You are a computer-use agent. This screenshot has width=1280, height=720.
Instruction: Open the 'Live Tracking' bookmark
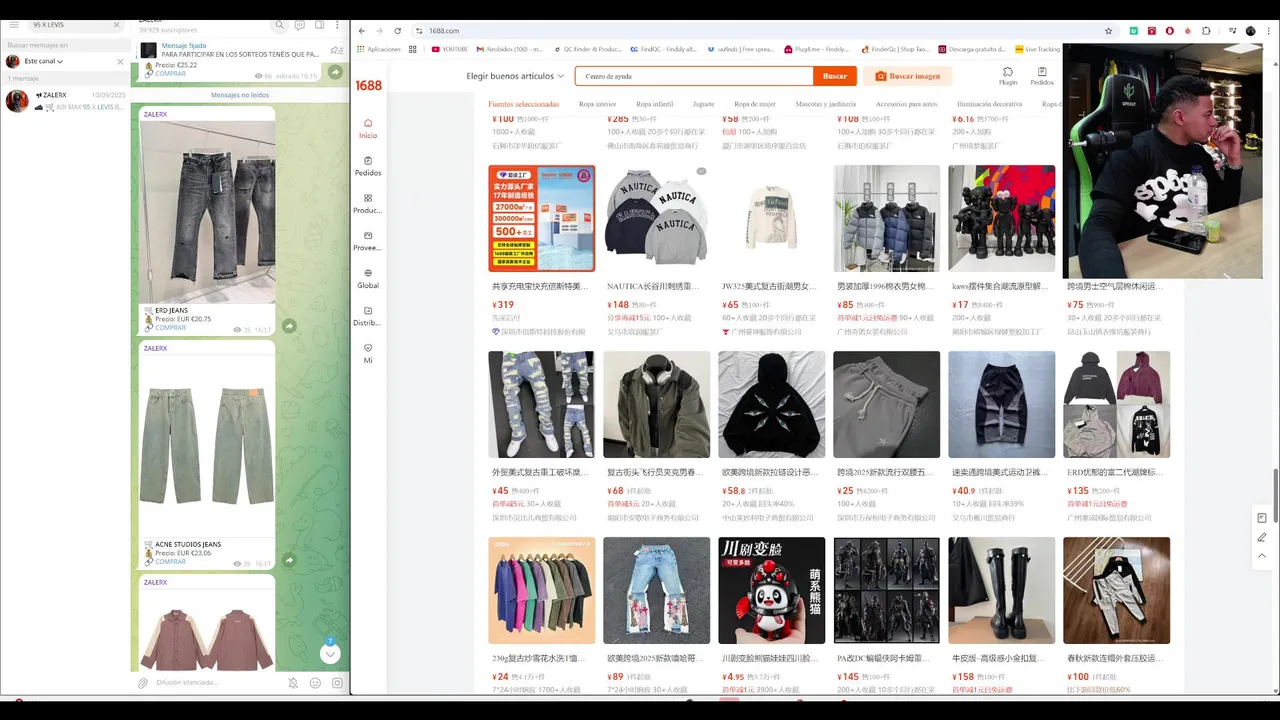tap(1037, 49)
